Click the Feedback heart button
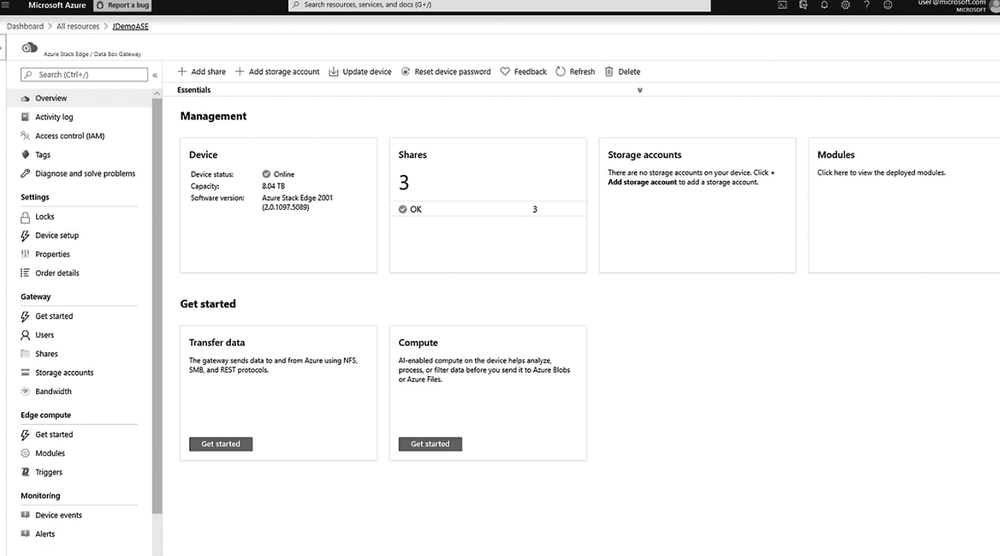This screenshot has width=1000, height=556. coord(523,71)
